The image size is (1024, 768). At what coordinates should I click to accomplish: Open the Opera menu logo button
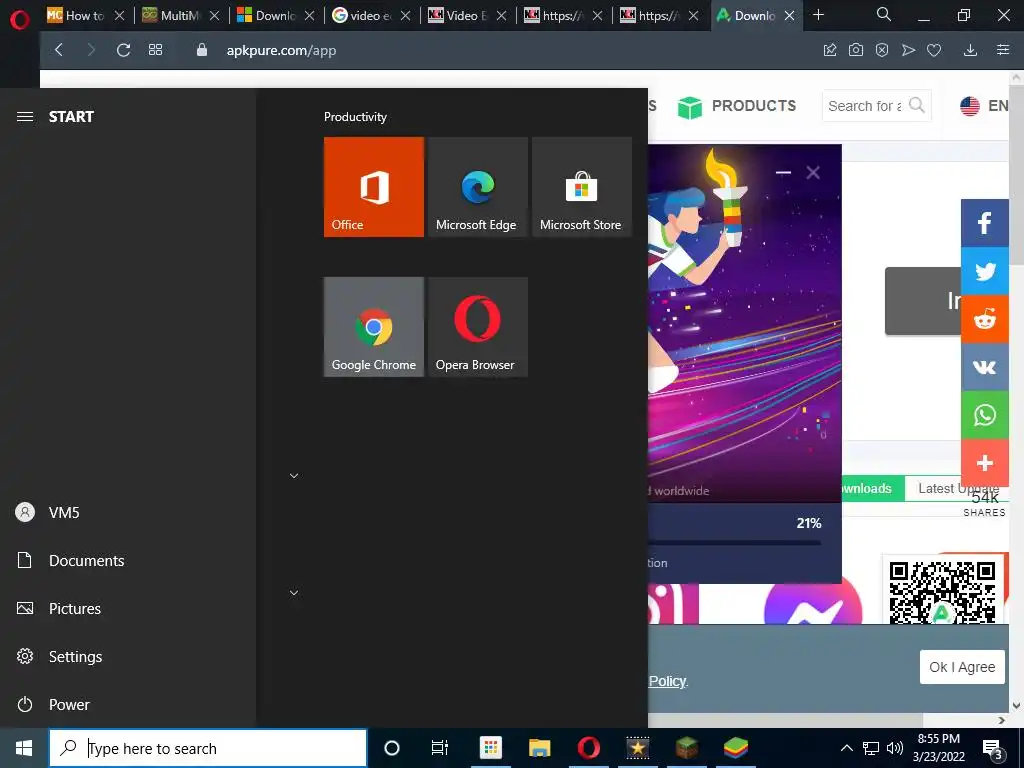20,20
